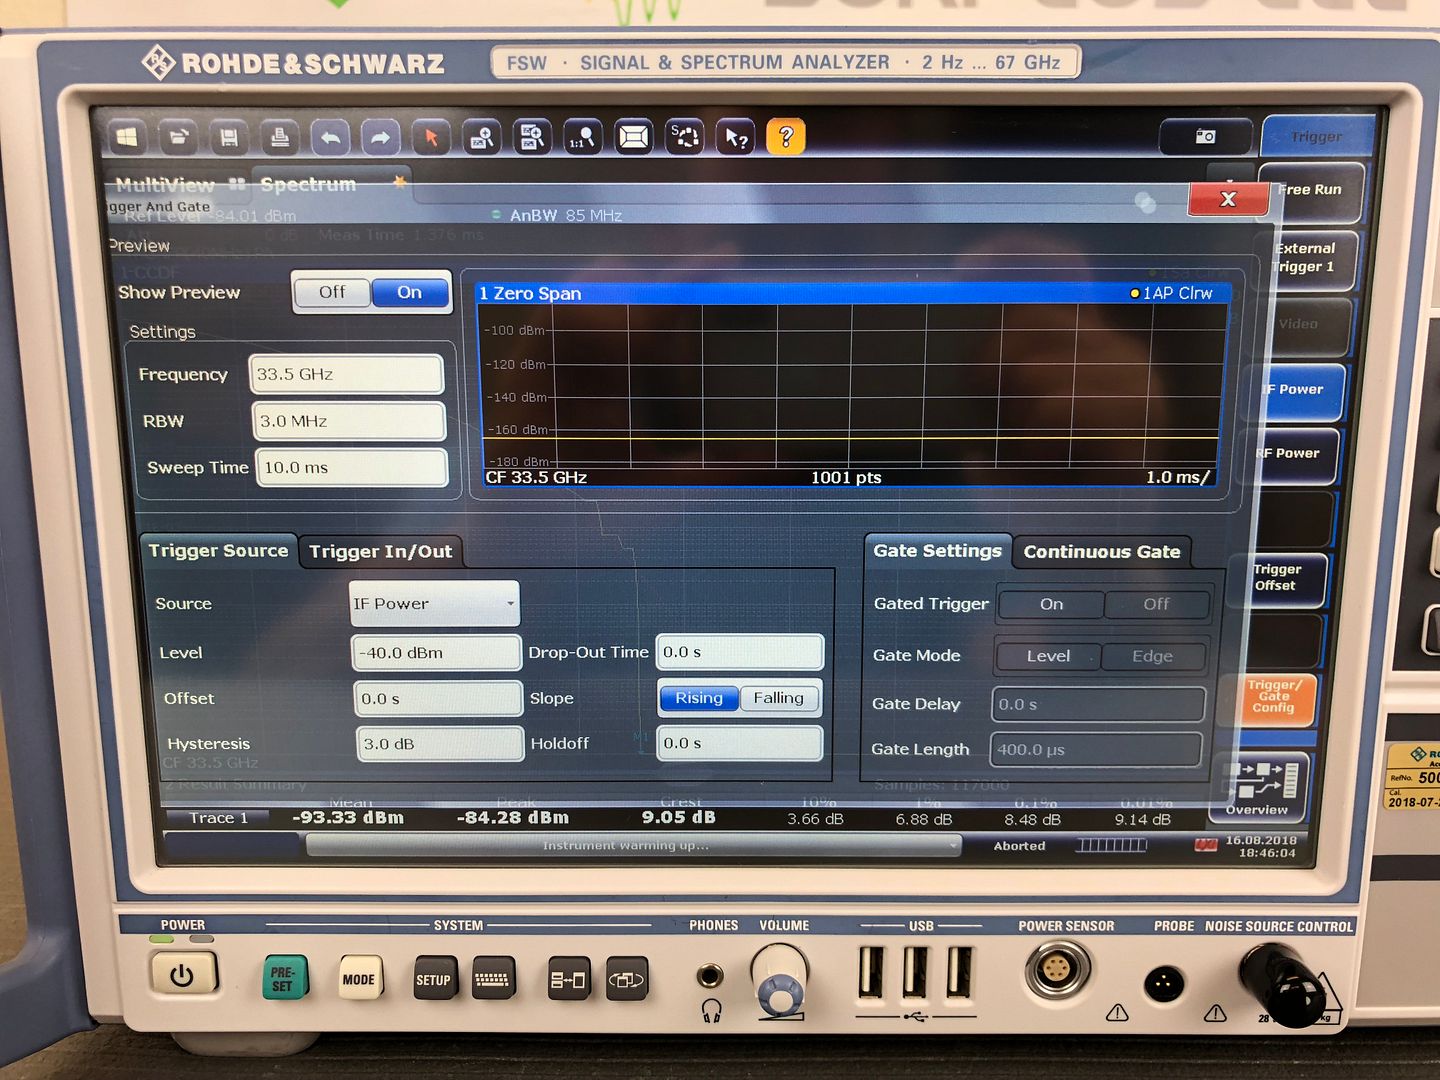This screenshot has height=1080, width=1440.
Task: Open the Gate Settings tab
Action: 937,551
